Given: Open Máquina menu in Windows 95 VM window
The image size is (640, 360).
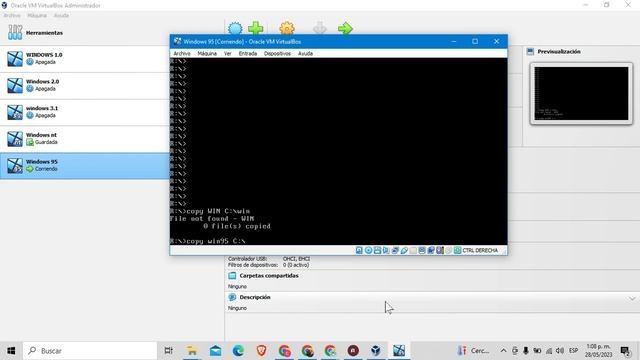Looking at the screenshot, I should click(x=207, y=53).
